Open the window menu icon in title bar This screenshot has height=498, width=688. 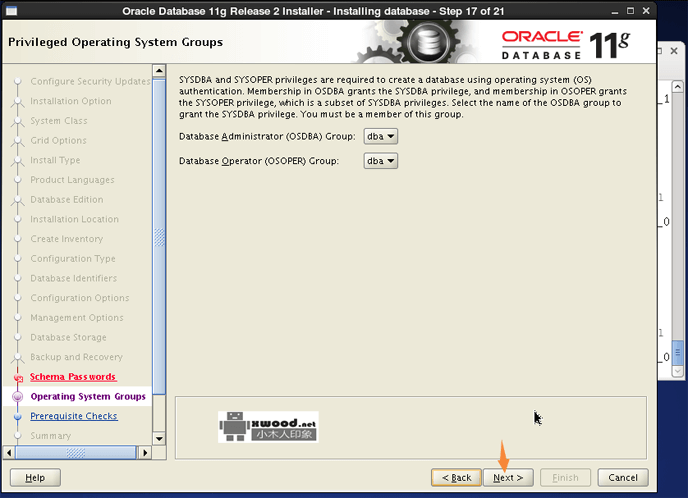click(9, 11)
